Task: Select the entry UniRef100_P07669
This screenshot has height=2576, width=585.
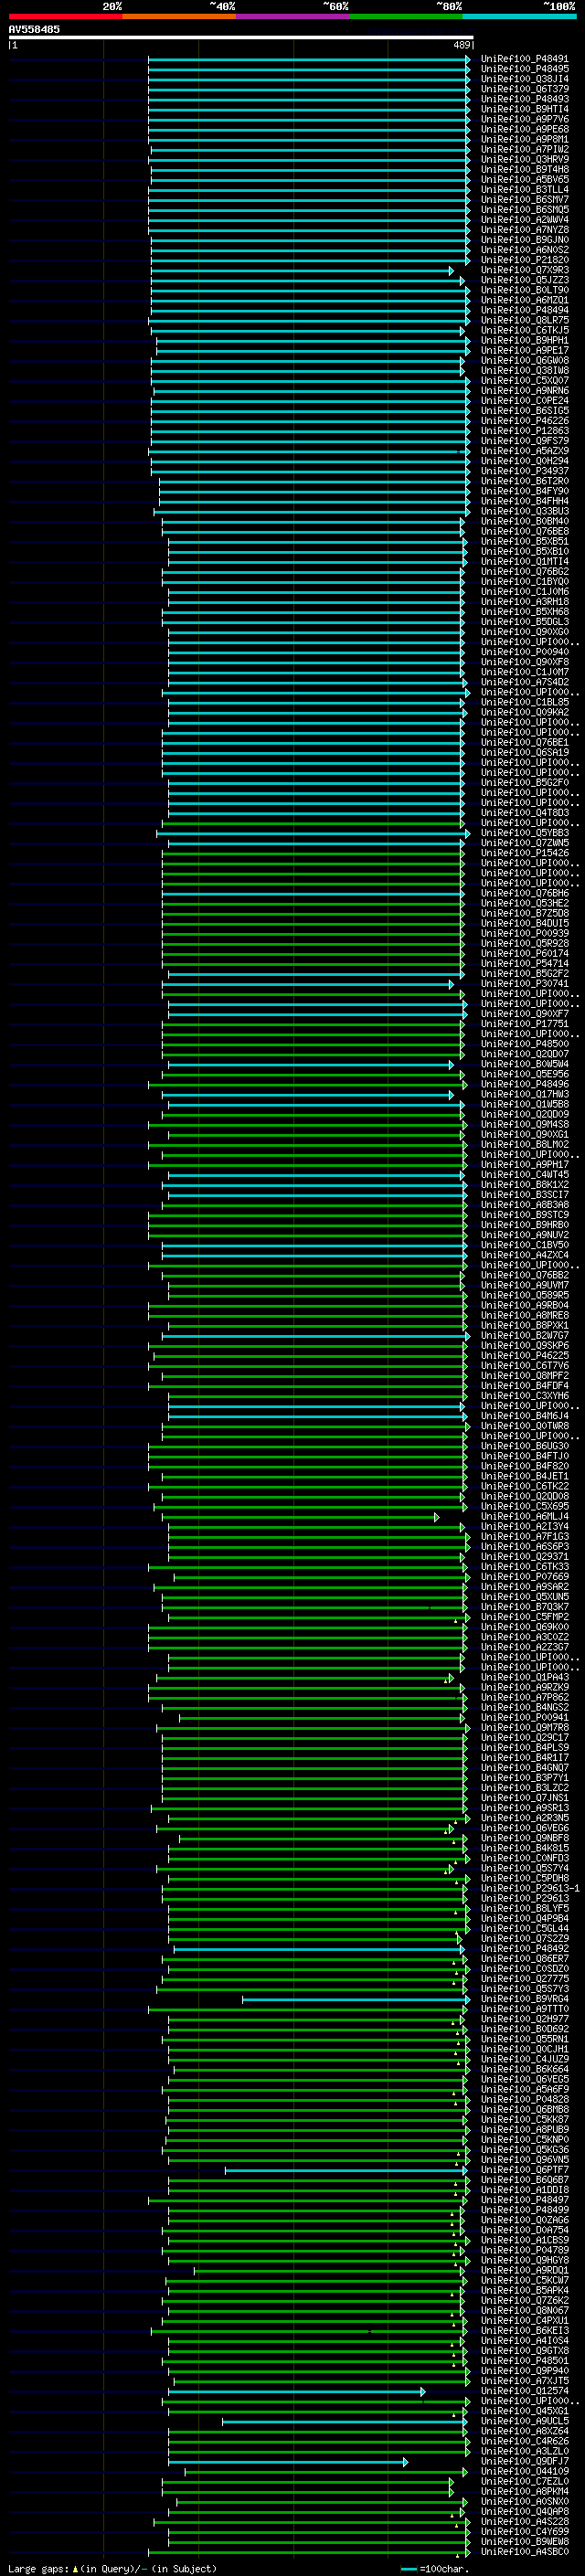Action: (524, 1577)
